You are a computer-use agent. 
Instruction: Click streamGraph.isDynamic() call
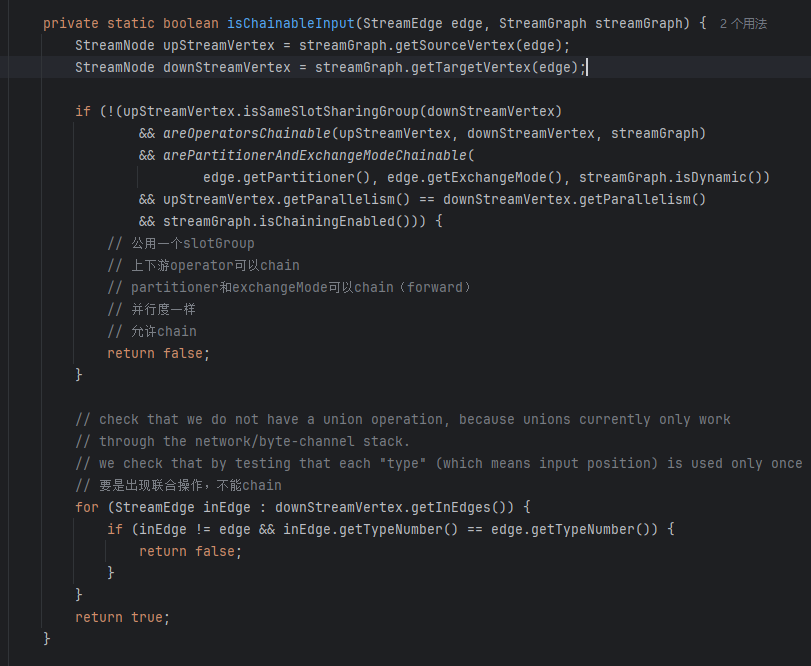point(670,177)
